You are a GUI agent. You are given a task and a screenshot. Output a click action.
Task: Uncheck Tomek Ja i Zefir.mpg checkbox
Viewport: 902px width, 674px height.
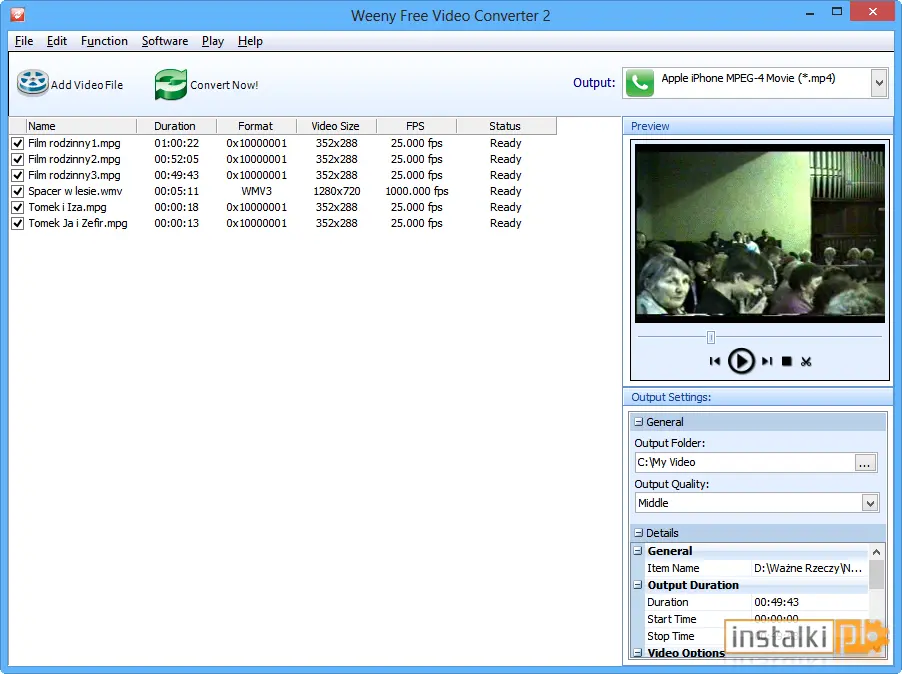tap(18, 224)
